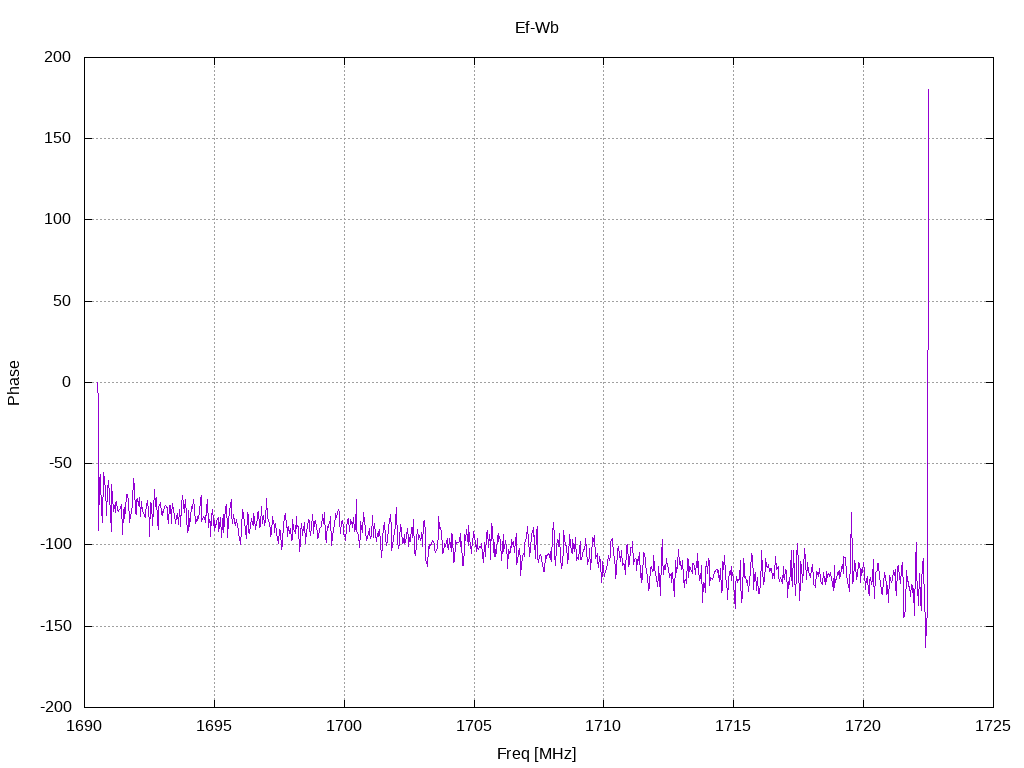
Task: Click the plot title Ef-Wb
Action: (x=537, y=27)
